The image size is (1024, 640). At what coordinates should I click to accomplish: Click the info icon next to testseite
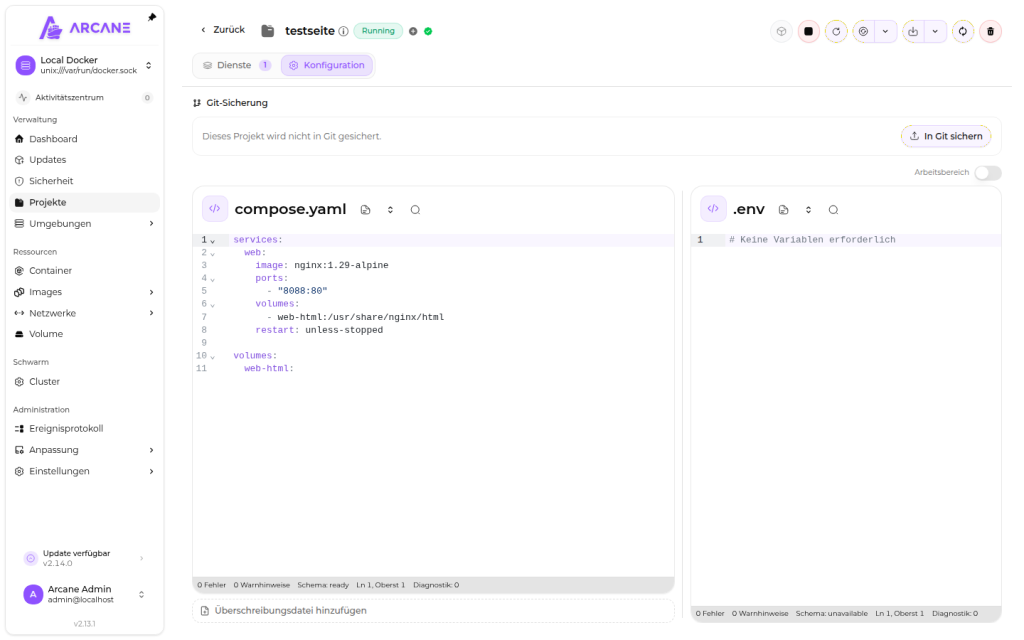[x=343, y=31]
